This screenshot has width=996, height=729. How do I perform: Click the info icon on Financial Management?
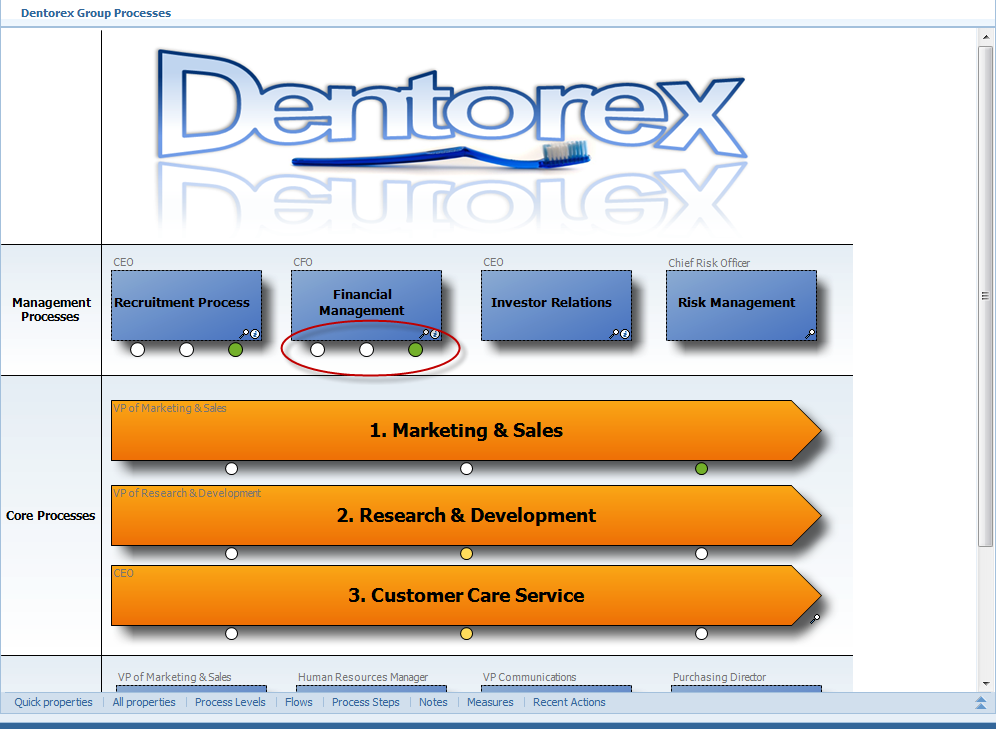435,334
